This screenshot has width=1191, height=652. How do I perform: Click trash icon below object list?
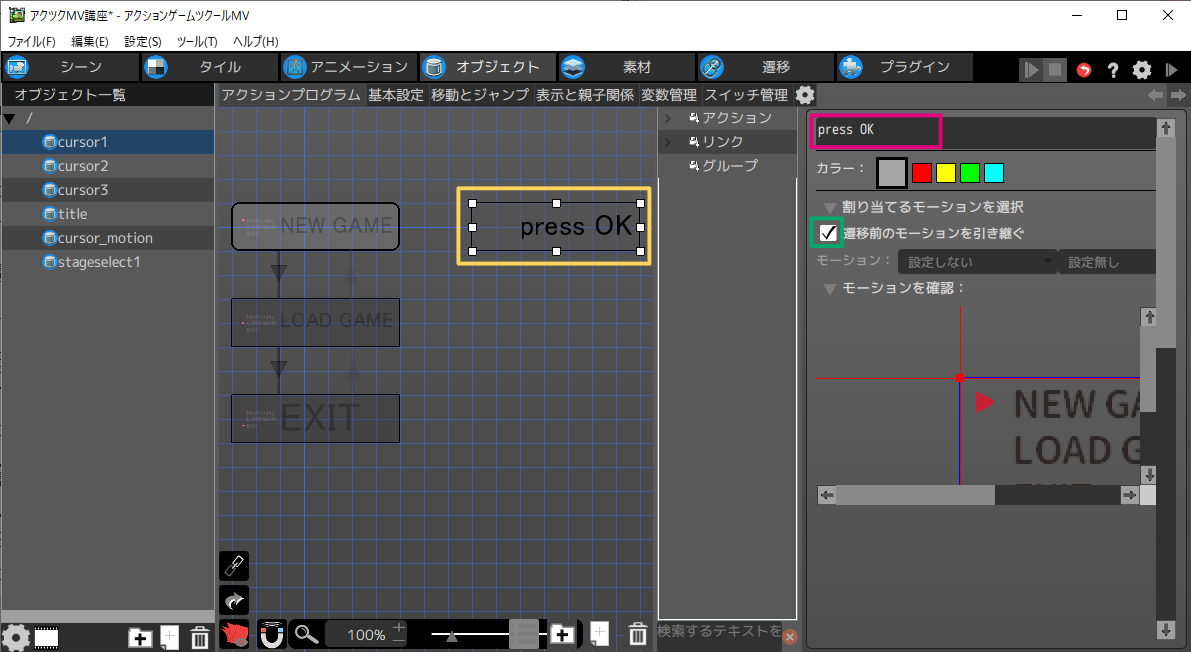(x=199, y=637)
